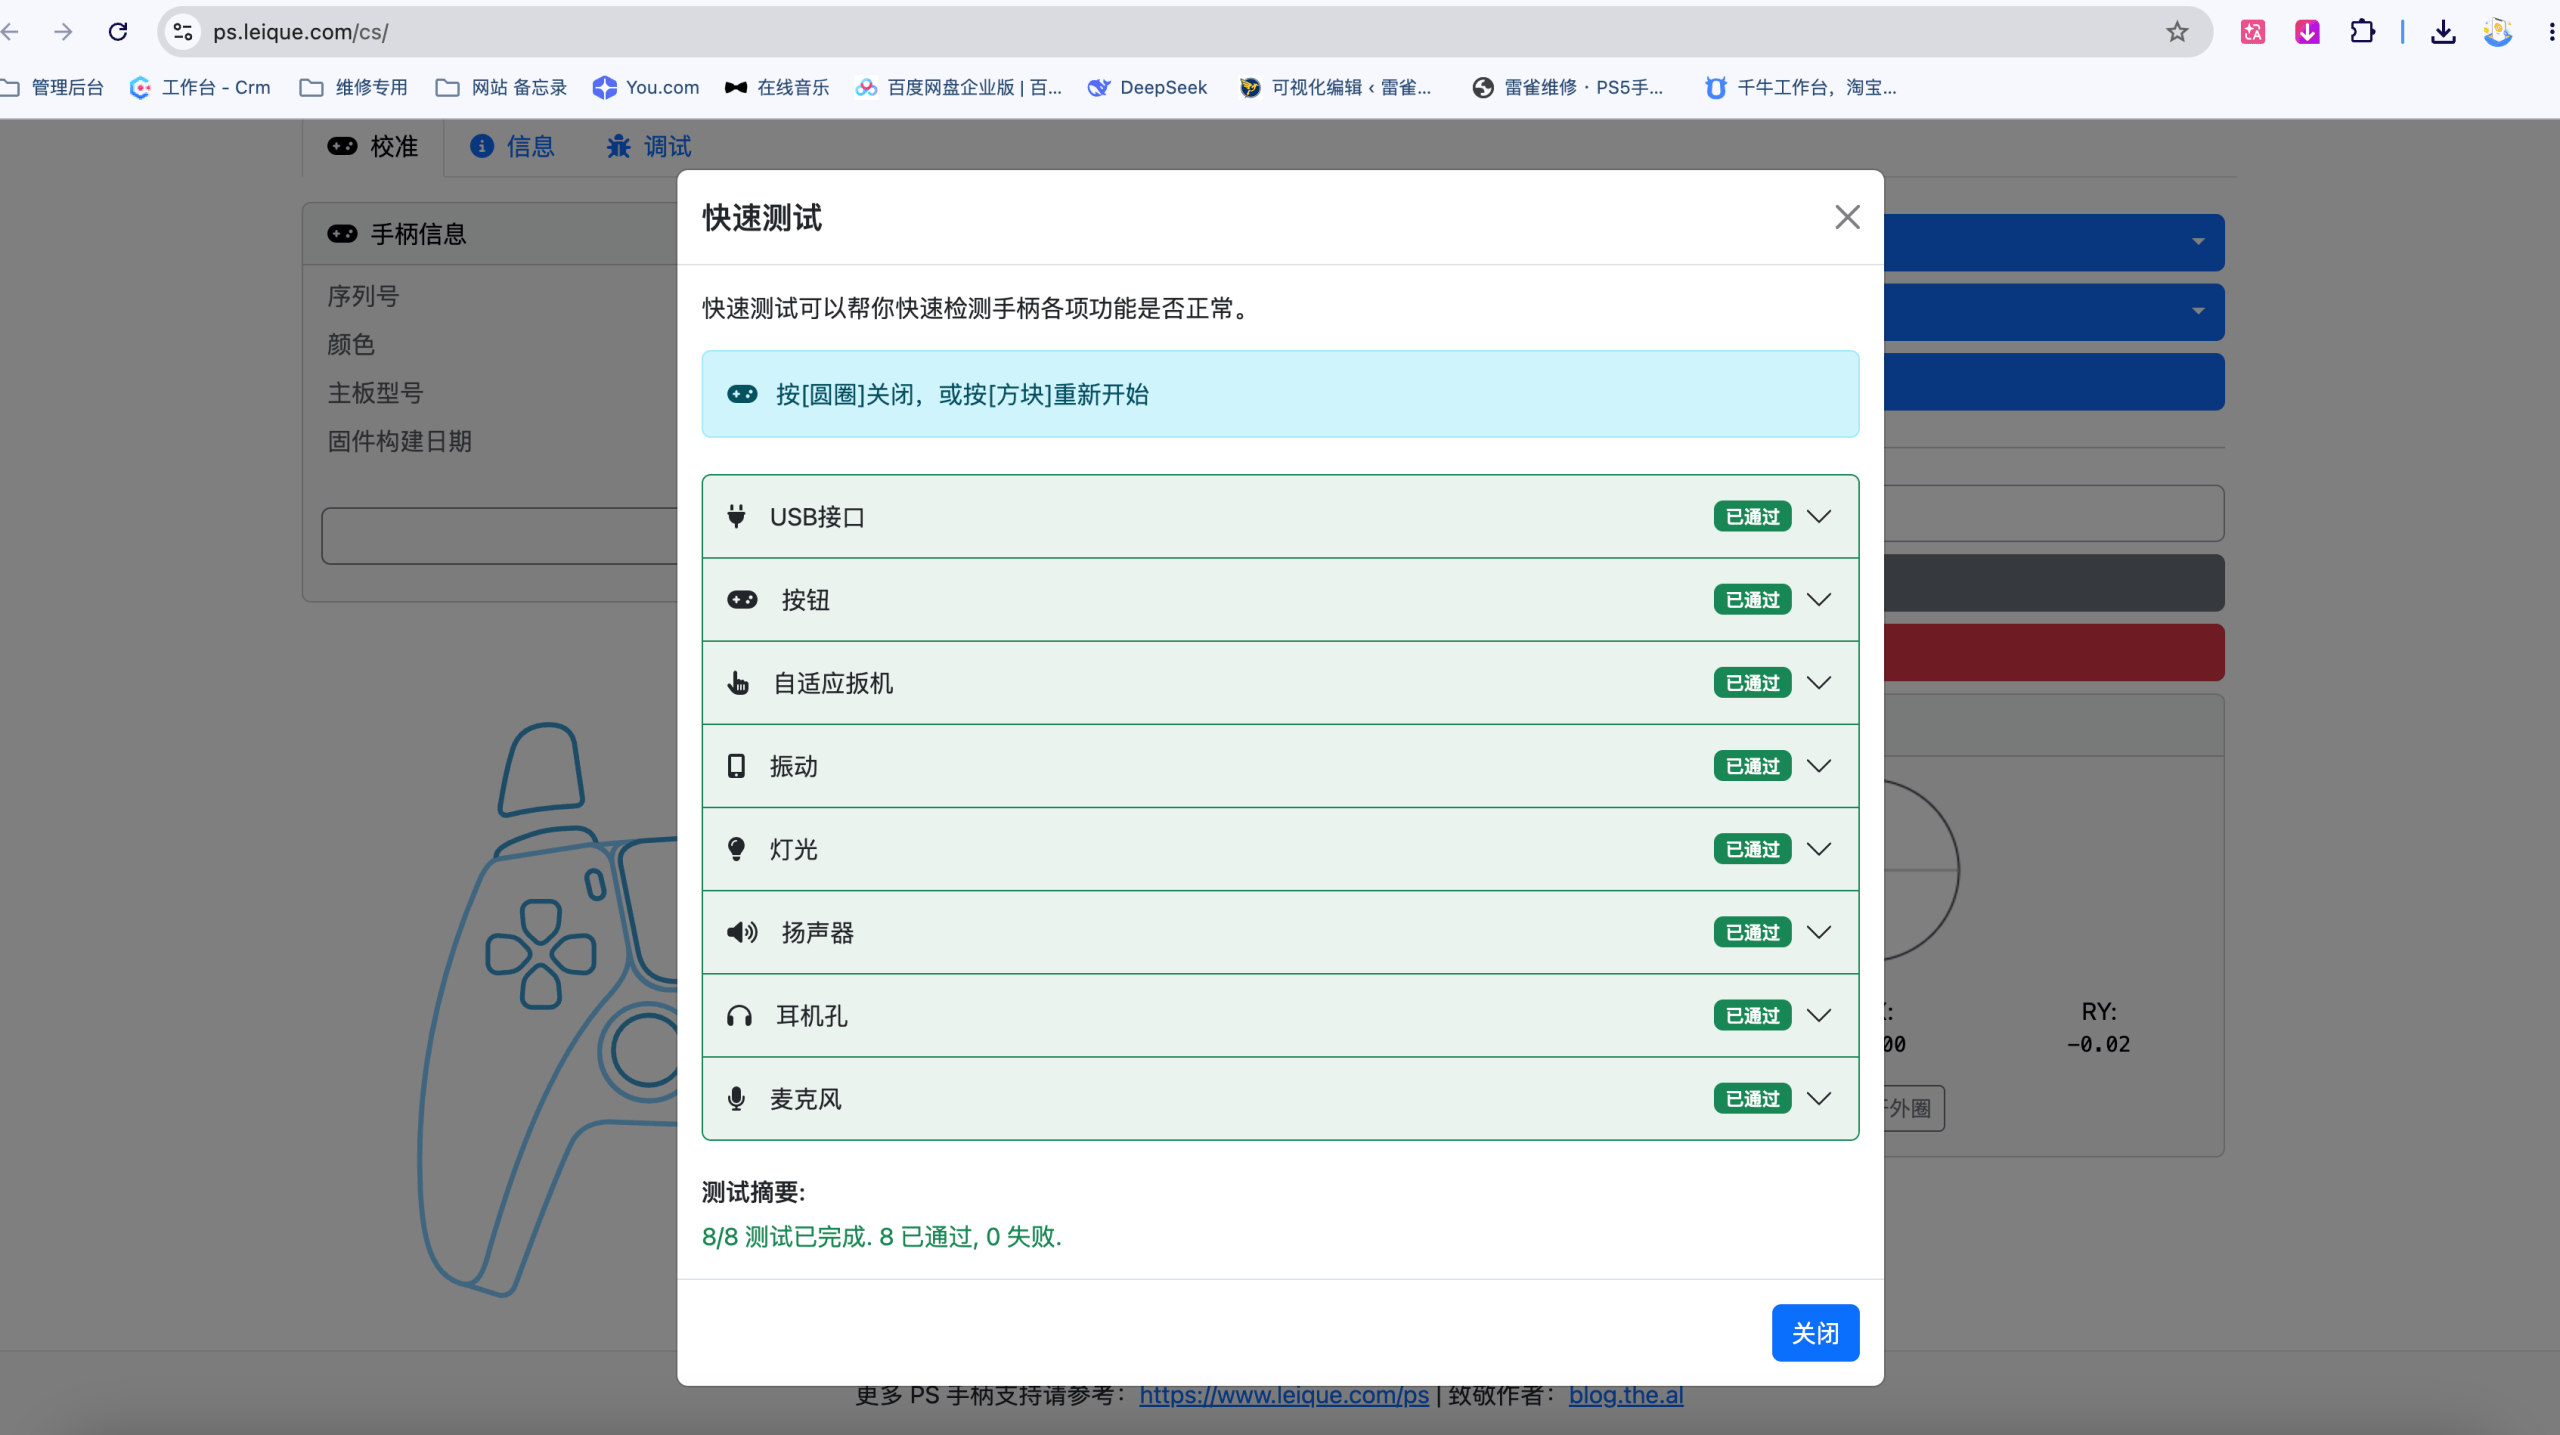Click the gamepad icon beside 按钮
This screenshot has width=2560, height=1435.
(742, 600)
